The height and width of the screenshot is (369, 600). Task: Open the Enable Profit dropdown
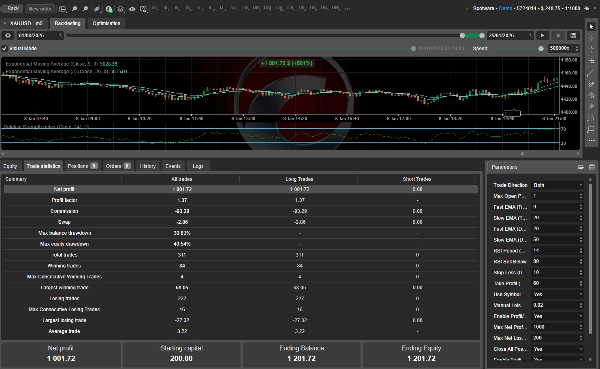558,316
